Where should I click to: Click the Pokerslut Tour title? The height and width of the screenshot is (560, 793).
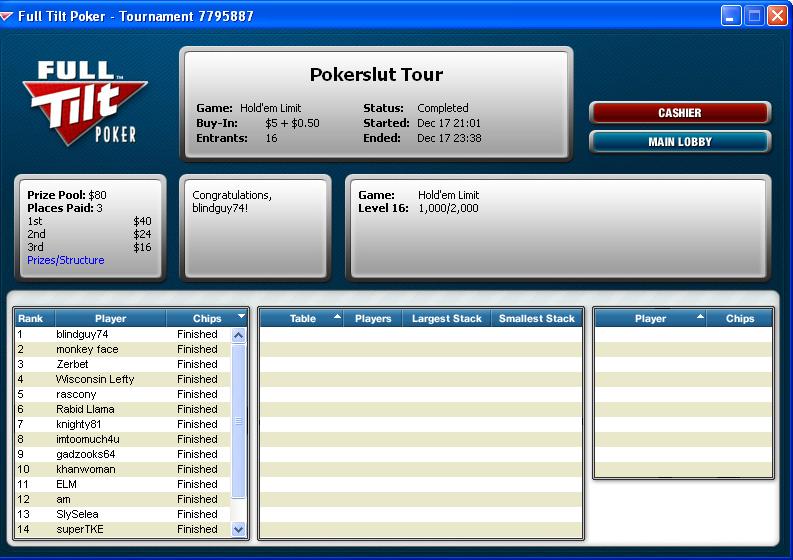coord(376,74)
